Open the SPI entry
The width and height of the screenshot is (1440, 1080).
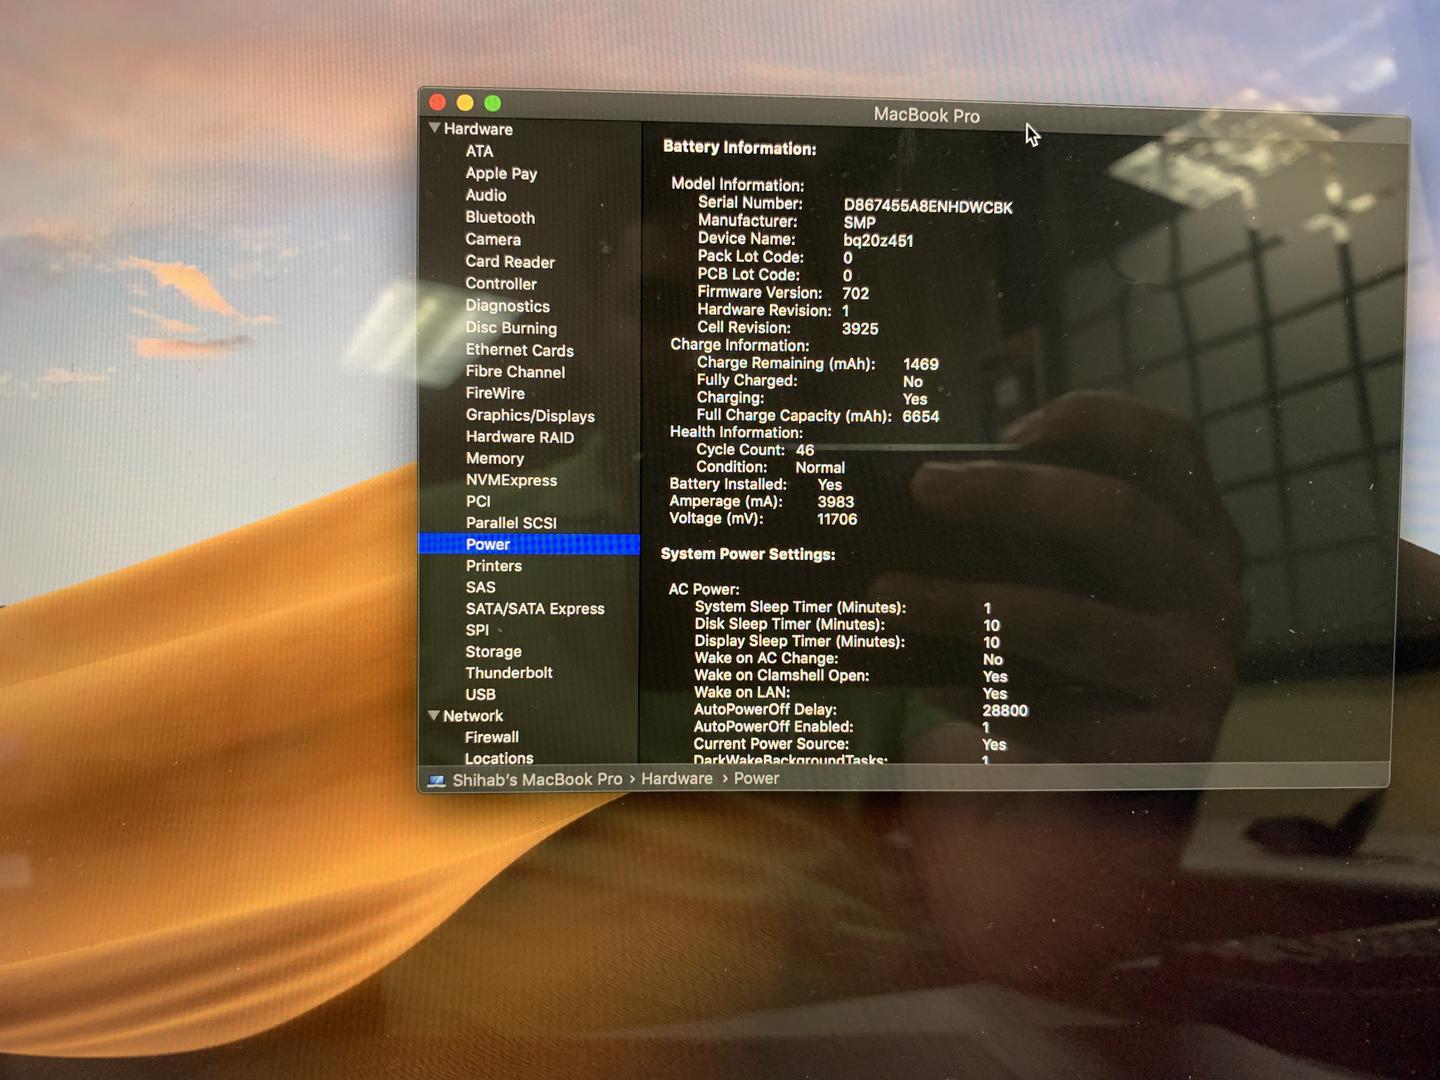(x=477, y=630)
